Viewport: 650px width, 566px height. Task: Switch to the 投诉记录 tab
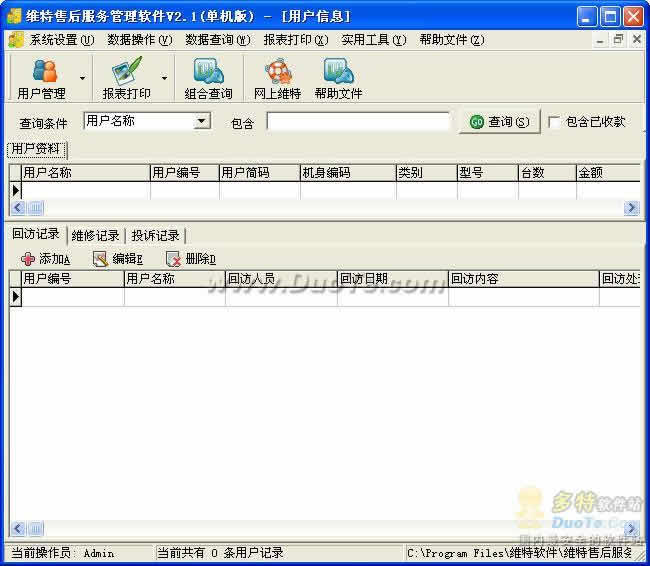tap(155, 236)
